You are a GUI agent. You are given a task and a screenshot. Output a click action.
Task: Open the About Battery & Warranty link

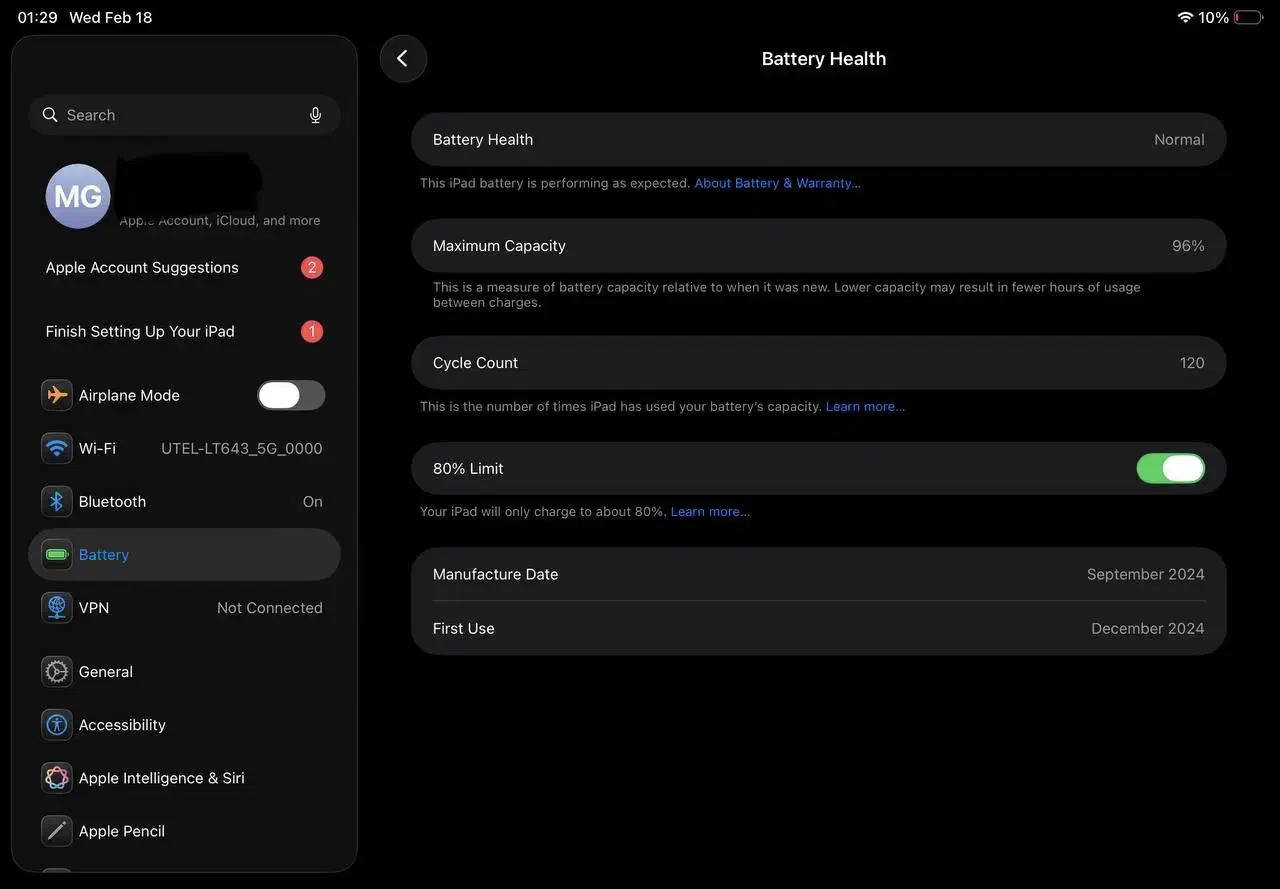[777, 183]
